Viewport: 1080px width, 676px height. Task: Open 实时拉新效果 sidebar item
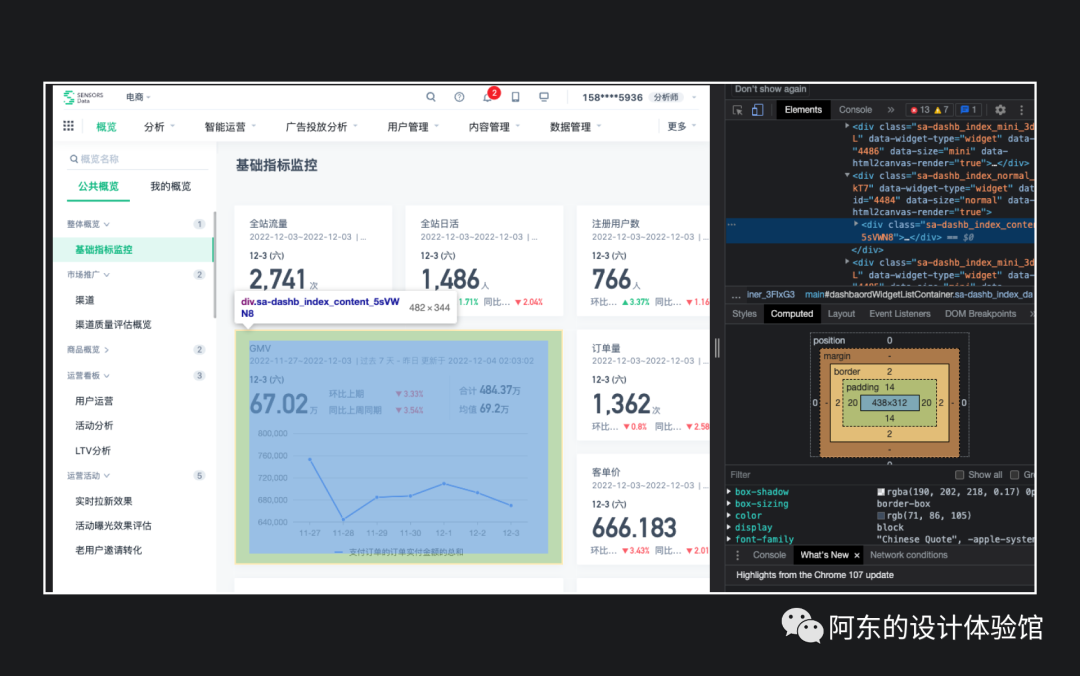(103, 501)
